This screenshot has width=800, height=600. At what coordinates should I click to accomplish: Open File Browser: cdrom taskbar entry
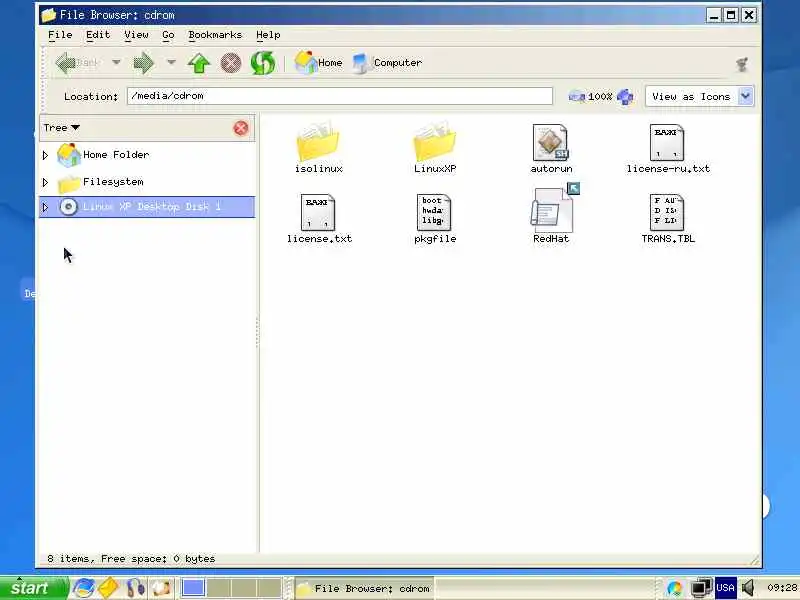[365, 588]
